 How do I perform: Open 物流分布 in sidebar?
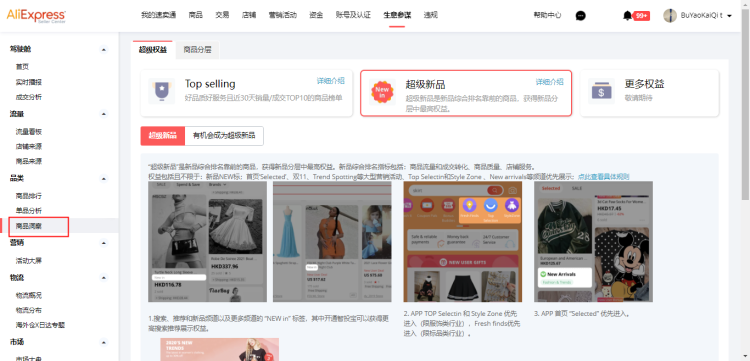(29, 310)
